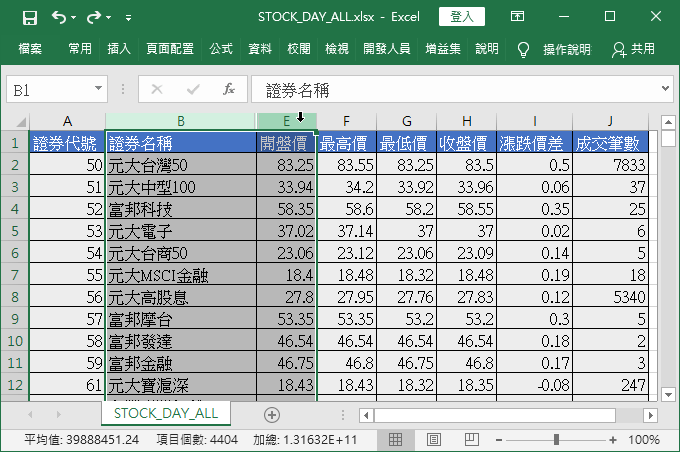
Task: Confirm entry with the checkmark icon
Action: 193,90
